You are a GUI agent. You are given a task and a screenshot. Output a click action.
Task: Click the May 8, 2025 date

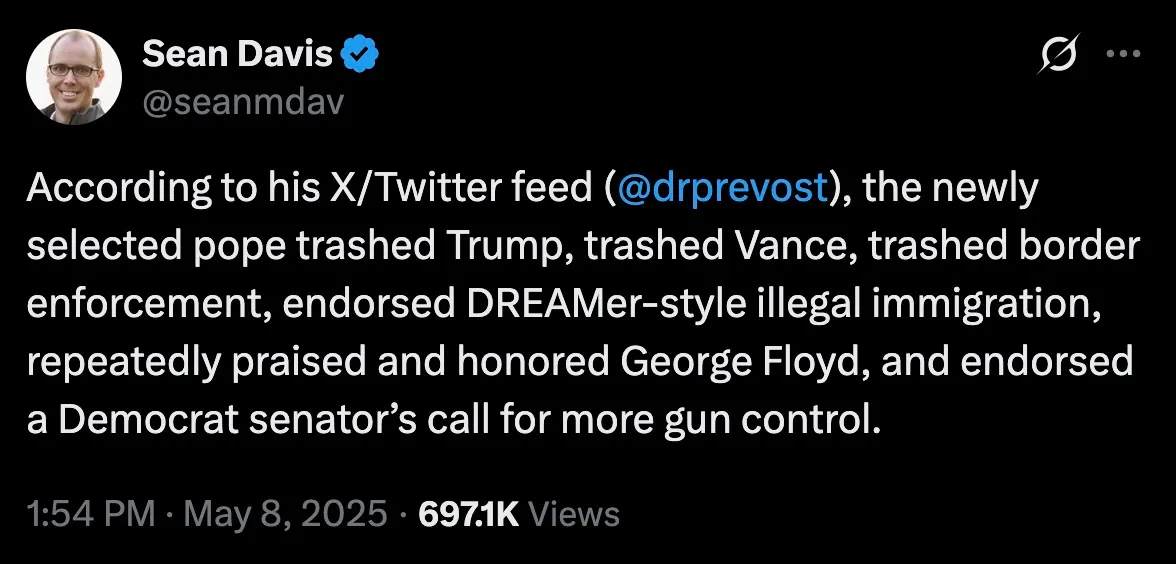285,514
